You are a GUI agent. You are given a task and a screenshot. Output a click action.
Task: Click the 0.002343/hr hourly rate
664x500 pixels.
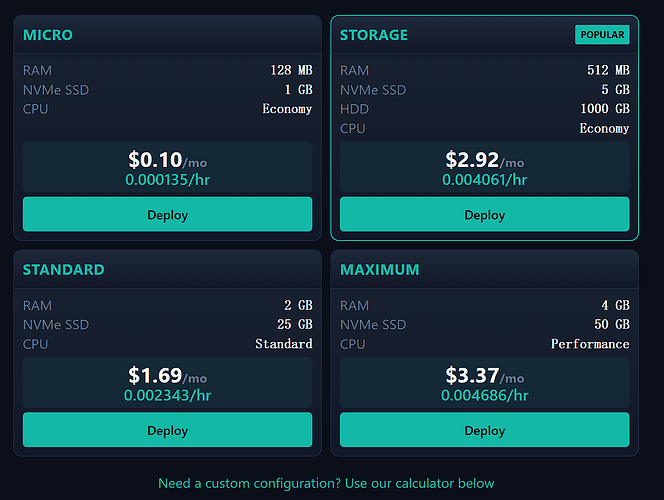click(x=167, y=395)
